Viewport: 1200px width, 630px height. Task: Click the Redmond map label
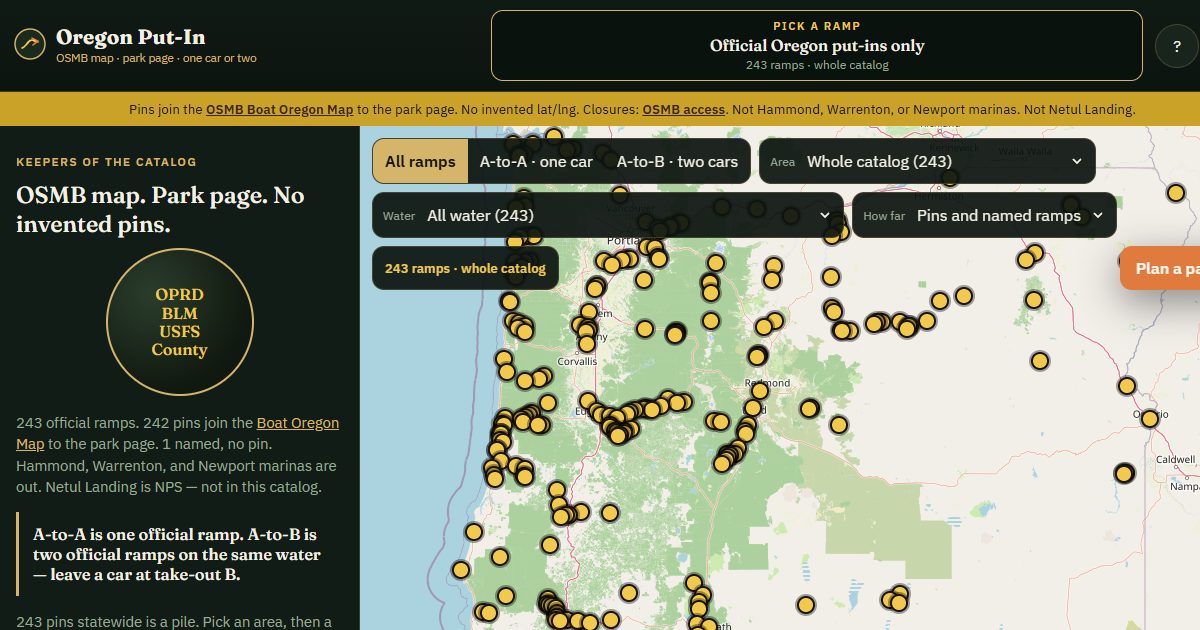point(768,383)
